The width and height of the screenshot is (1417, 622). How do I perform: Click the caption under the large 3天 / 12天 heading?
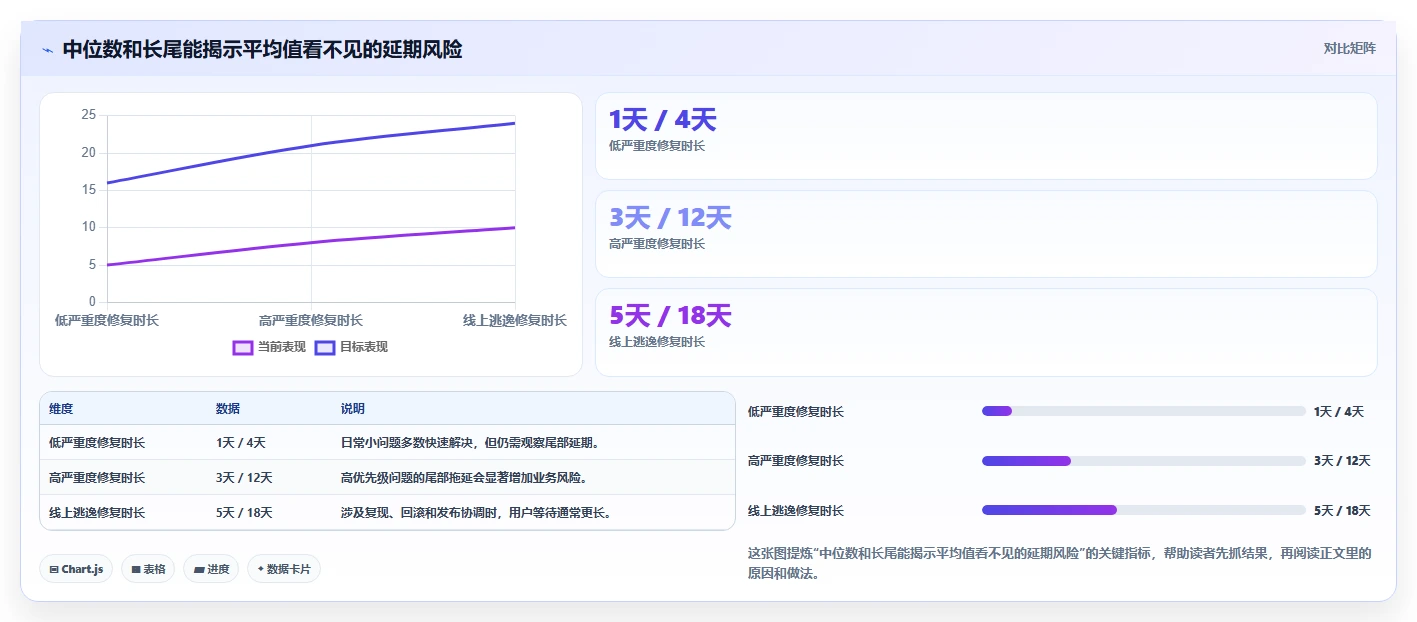click(x=657, y=244)
